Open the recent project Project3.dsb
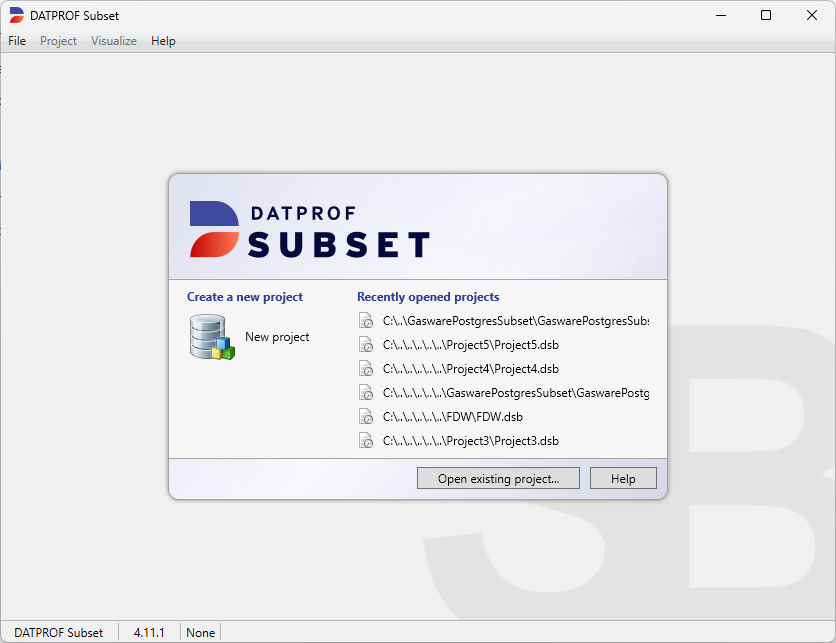Image resolution: width=836 pixels, height=643 pixels. (x=470, y=440)
